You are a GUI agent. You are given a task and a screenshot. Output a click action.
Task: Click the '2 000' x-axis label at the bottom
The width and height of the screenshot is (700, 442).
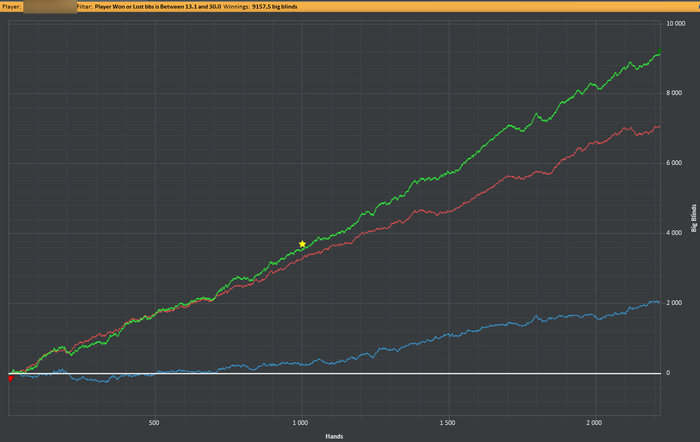click(x=594, y=423)
